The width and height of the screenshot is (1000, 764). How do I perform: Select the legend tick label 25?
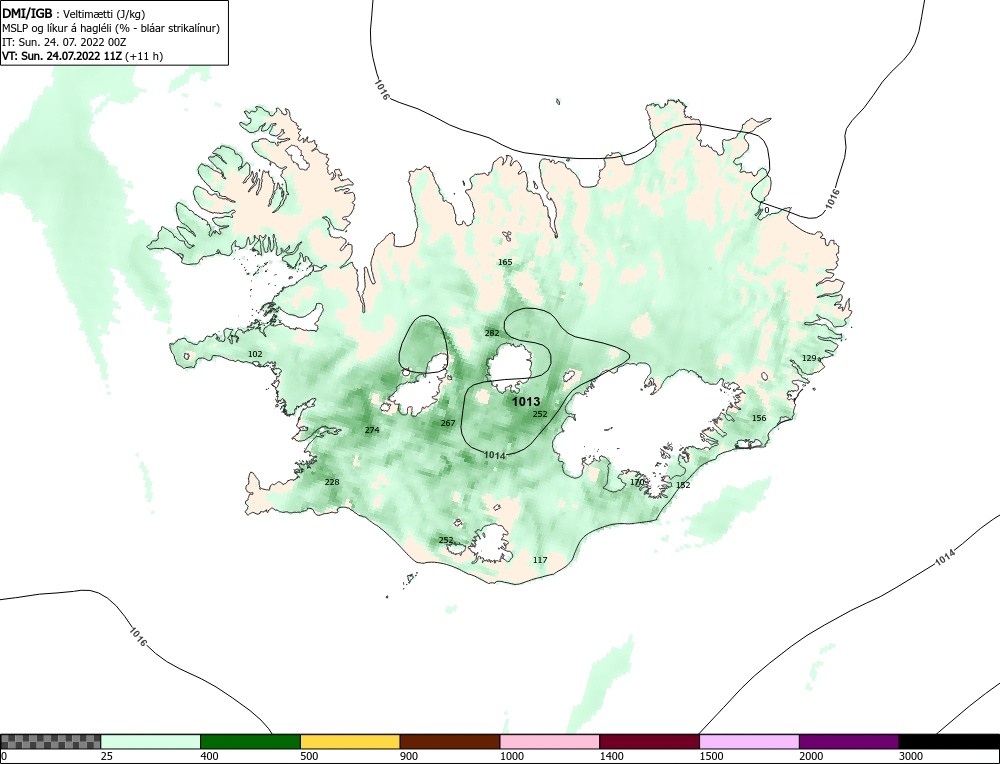tap(106, 756)
